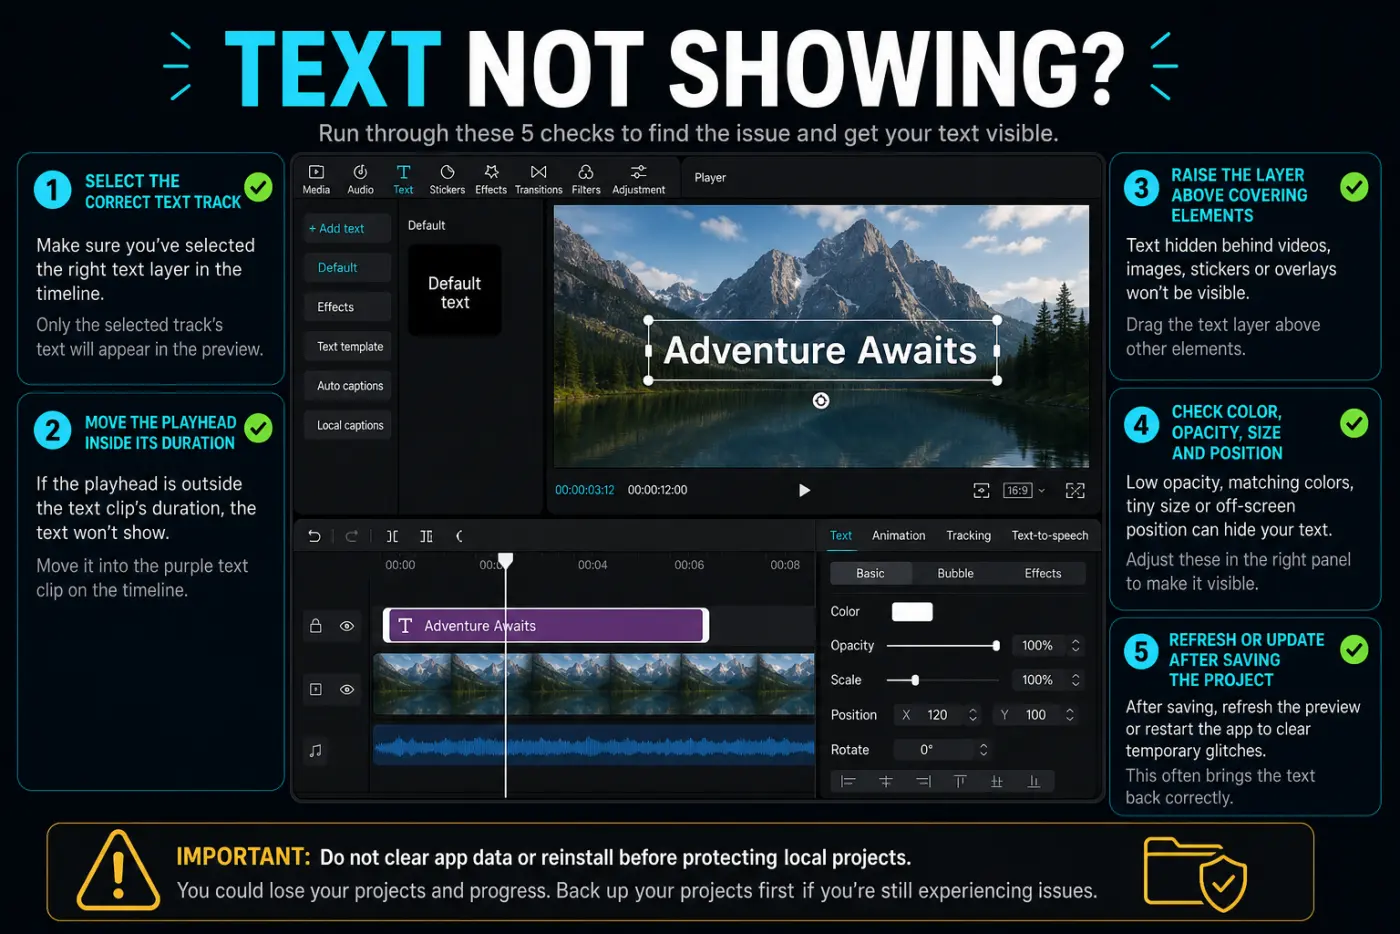Image resolution: width=1400 pixels, height=934 pixels.
Task: Click the Opacity slider handle
Action: [996, 646]
